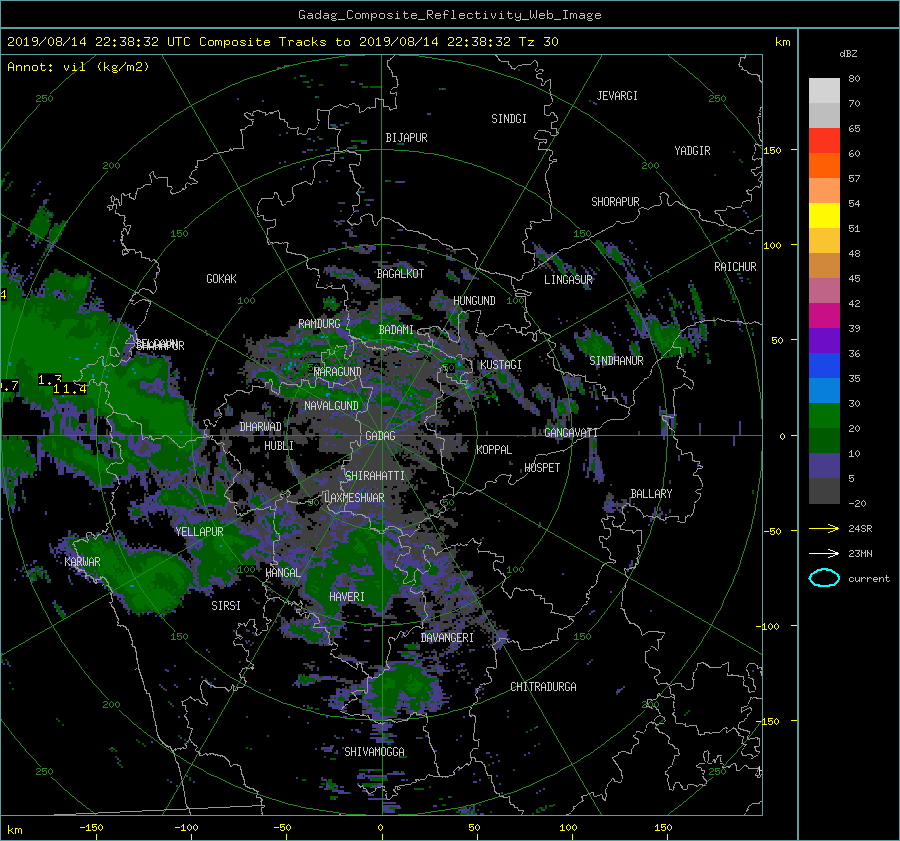This screenshot has width=900, height=841.
Task: Click the 'NAVALGUND' city label
Action: [x=331, y=406]
